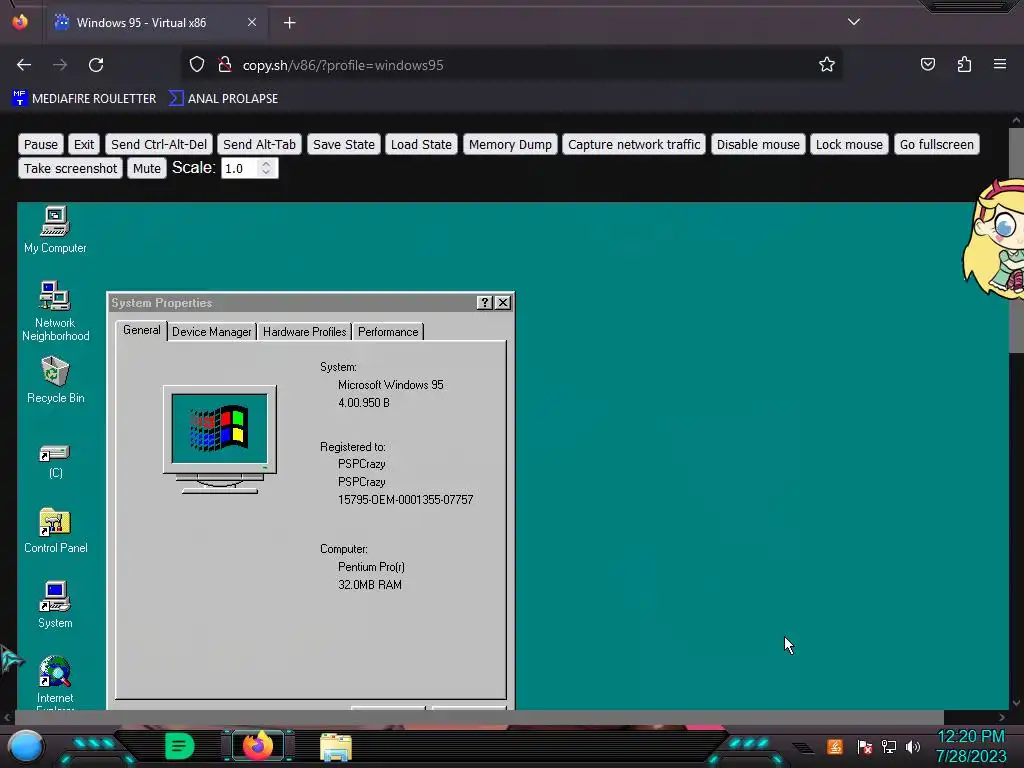Click the Save State button
Viewport: 1024px width, 768px height.
tap(344, 144)
